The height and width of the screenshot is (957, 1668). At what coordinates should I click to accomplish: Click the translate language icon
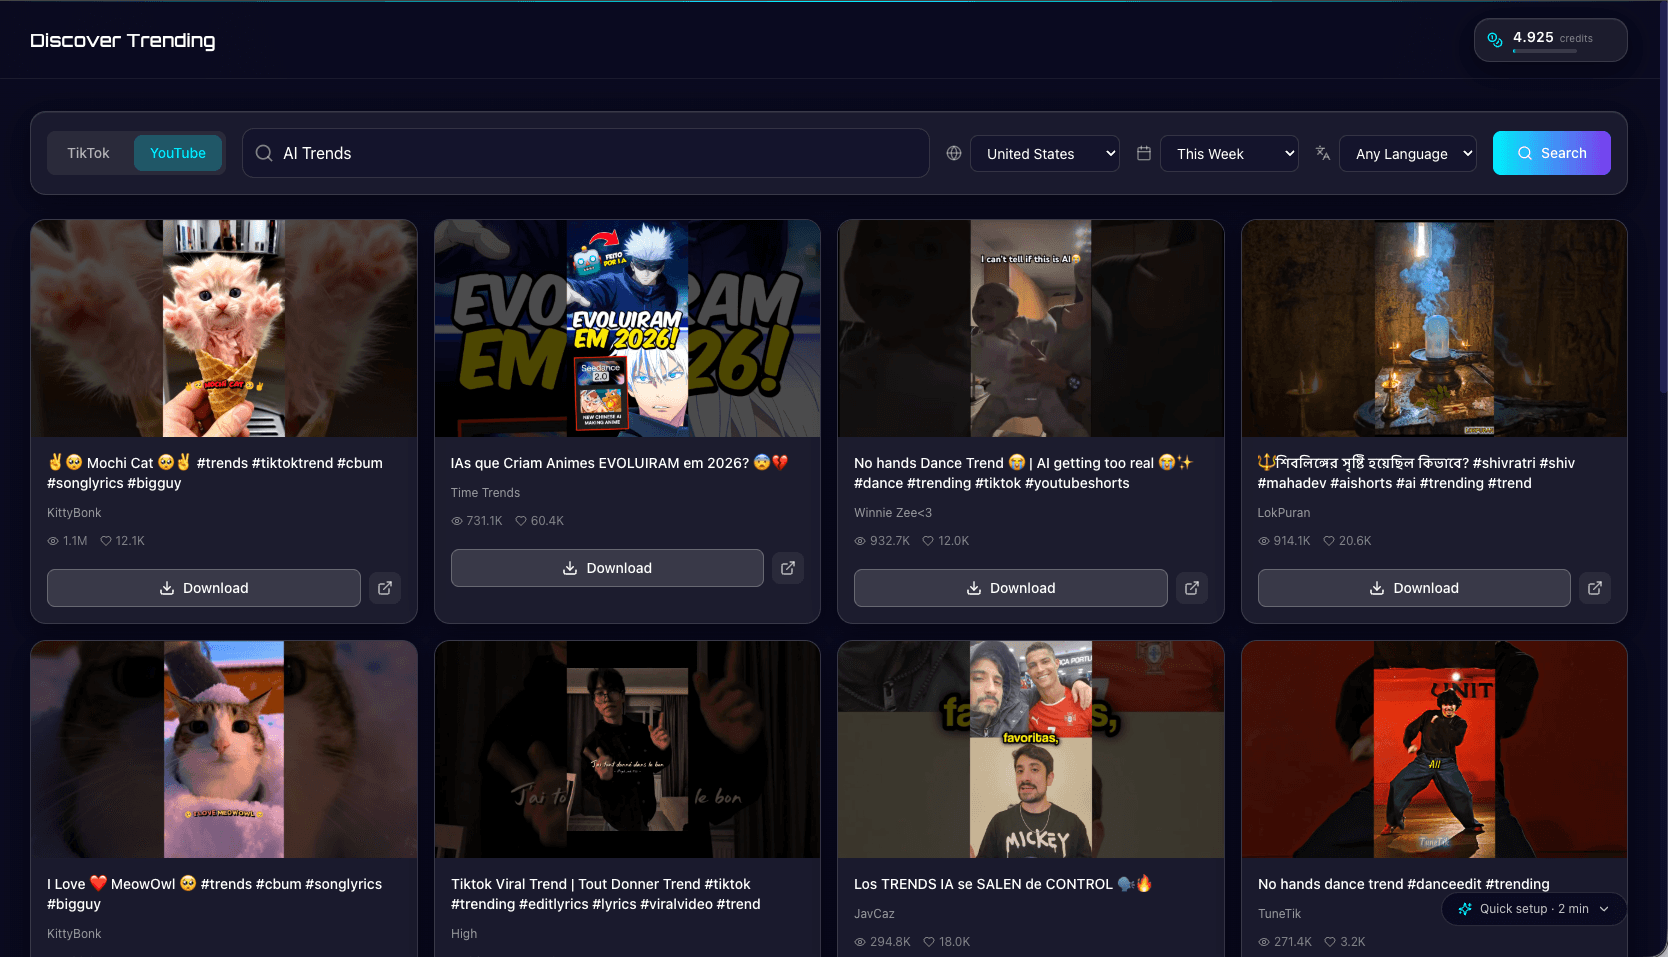1323,153
